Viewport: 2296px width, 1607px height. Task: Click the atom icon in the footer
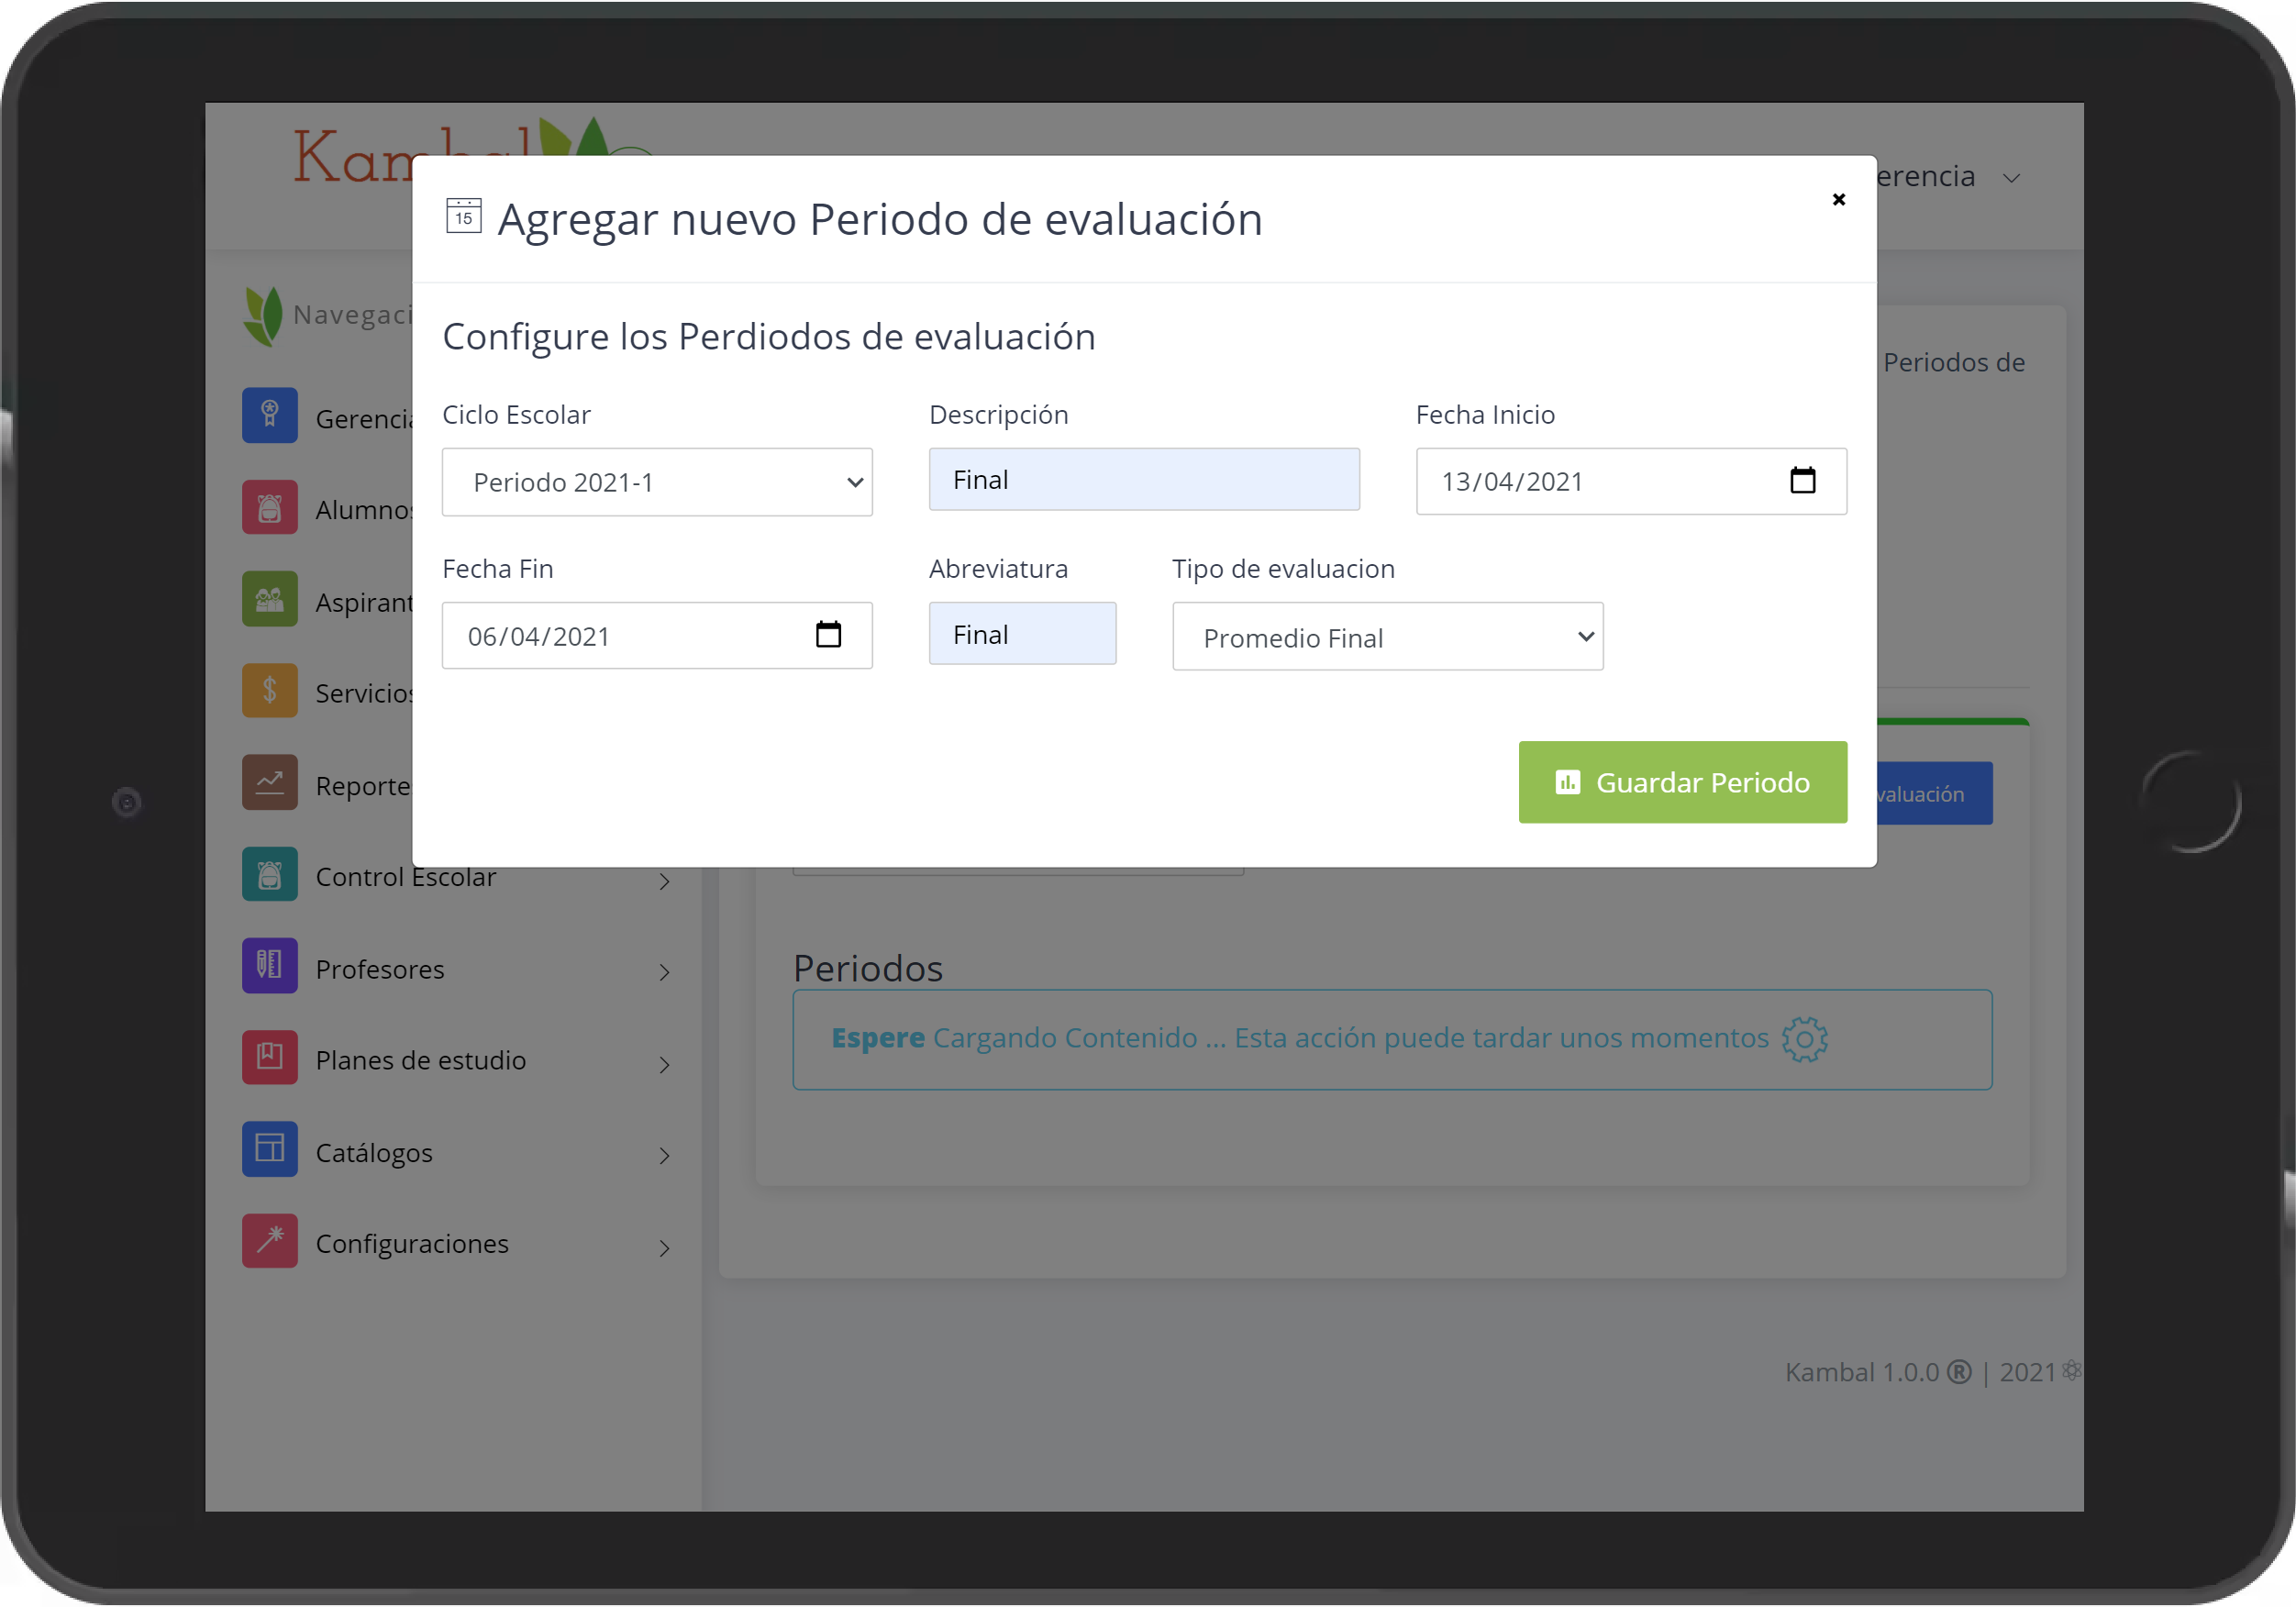pyautogui.click(x=2071, y=1370)
